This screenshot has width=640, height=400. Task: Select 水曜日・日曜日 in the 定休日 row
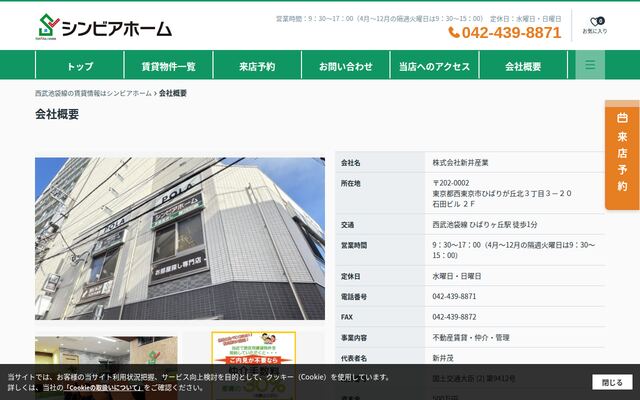(456, 276)
